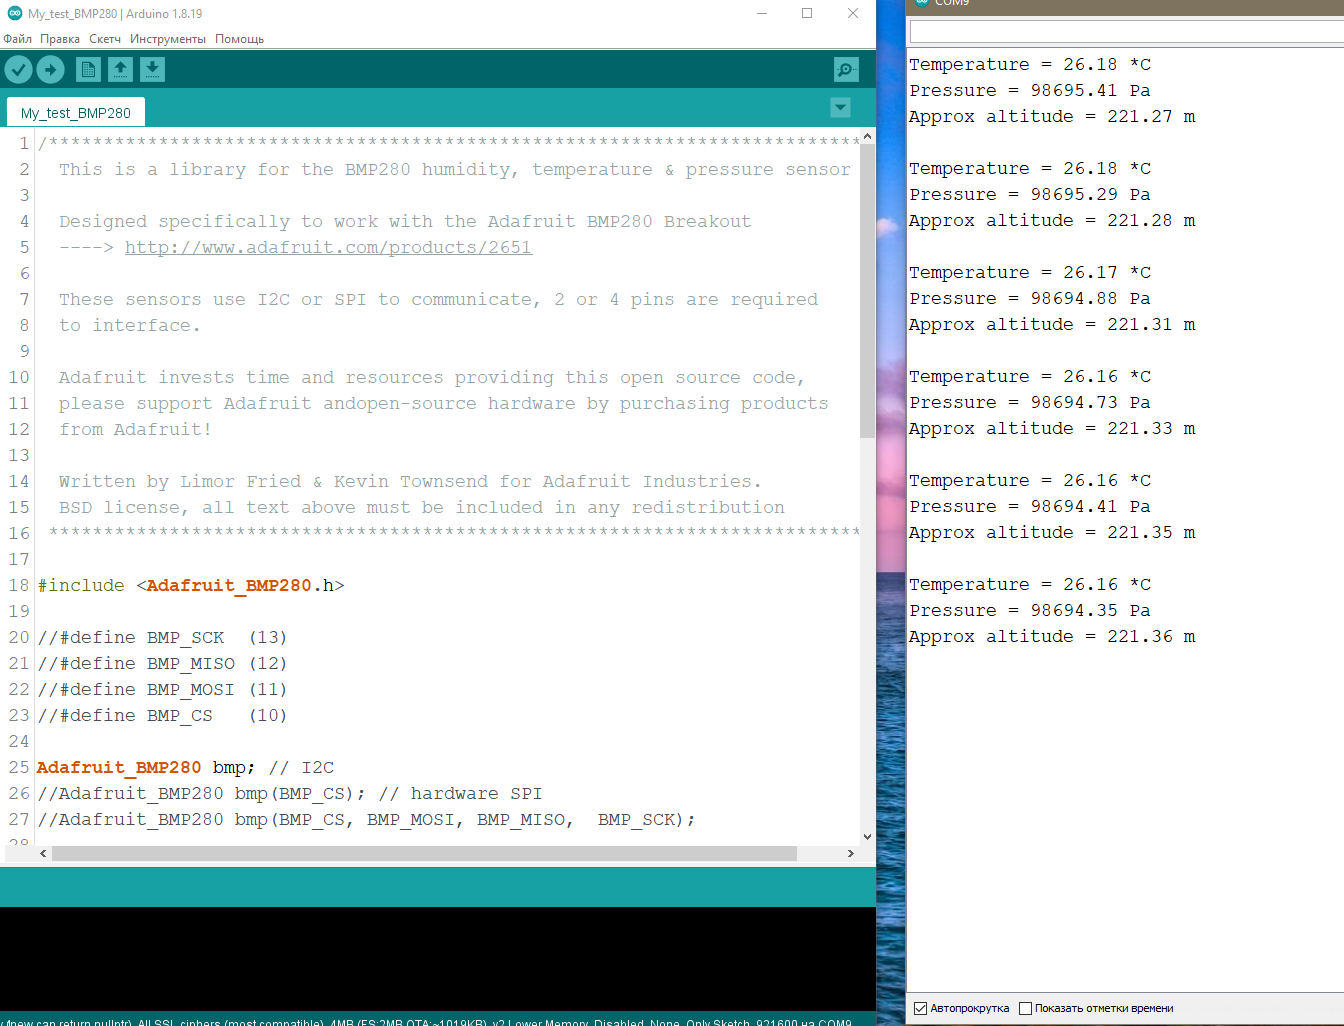
Task: Click 'Pressure = 98694.88 Pa' reading
Action: coord(1030,298)
